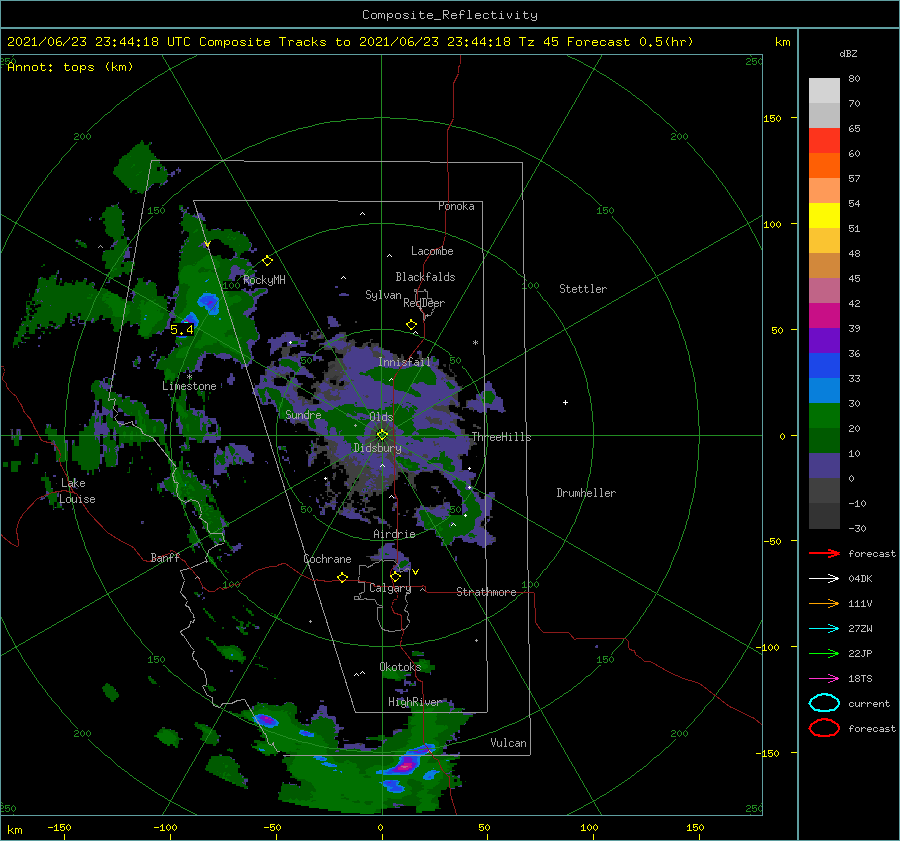900x841 pixels.
Task: Pick the bright green 20-30 dBZ swatch
Action: [x=824, y=416]
